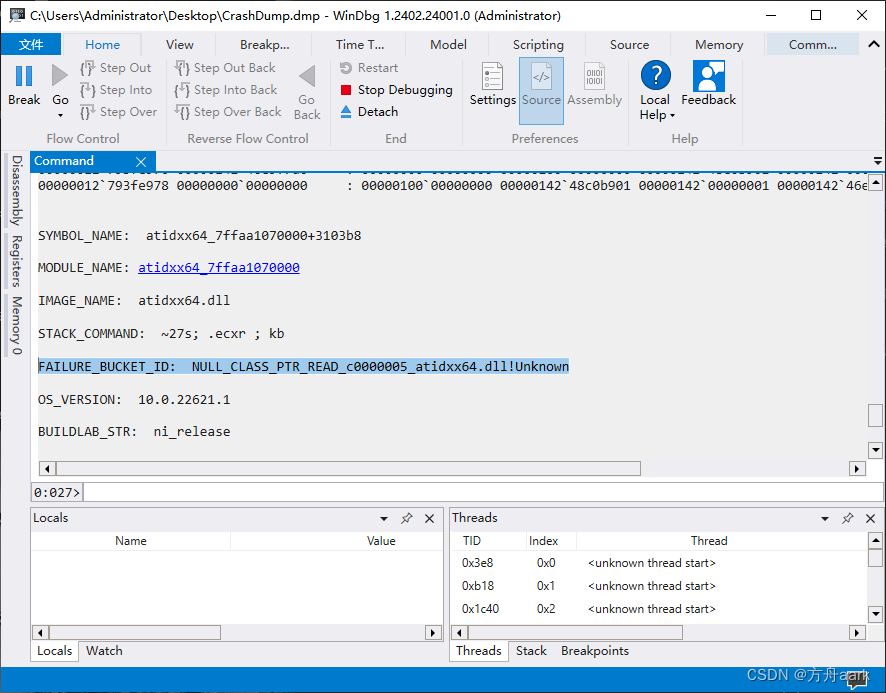Click Threads panel scroll down arrow

point(875,613)
